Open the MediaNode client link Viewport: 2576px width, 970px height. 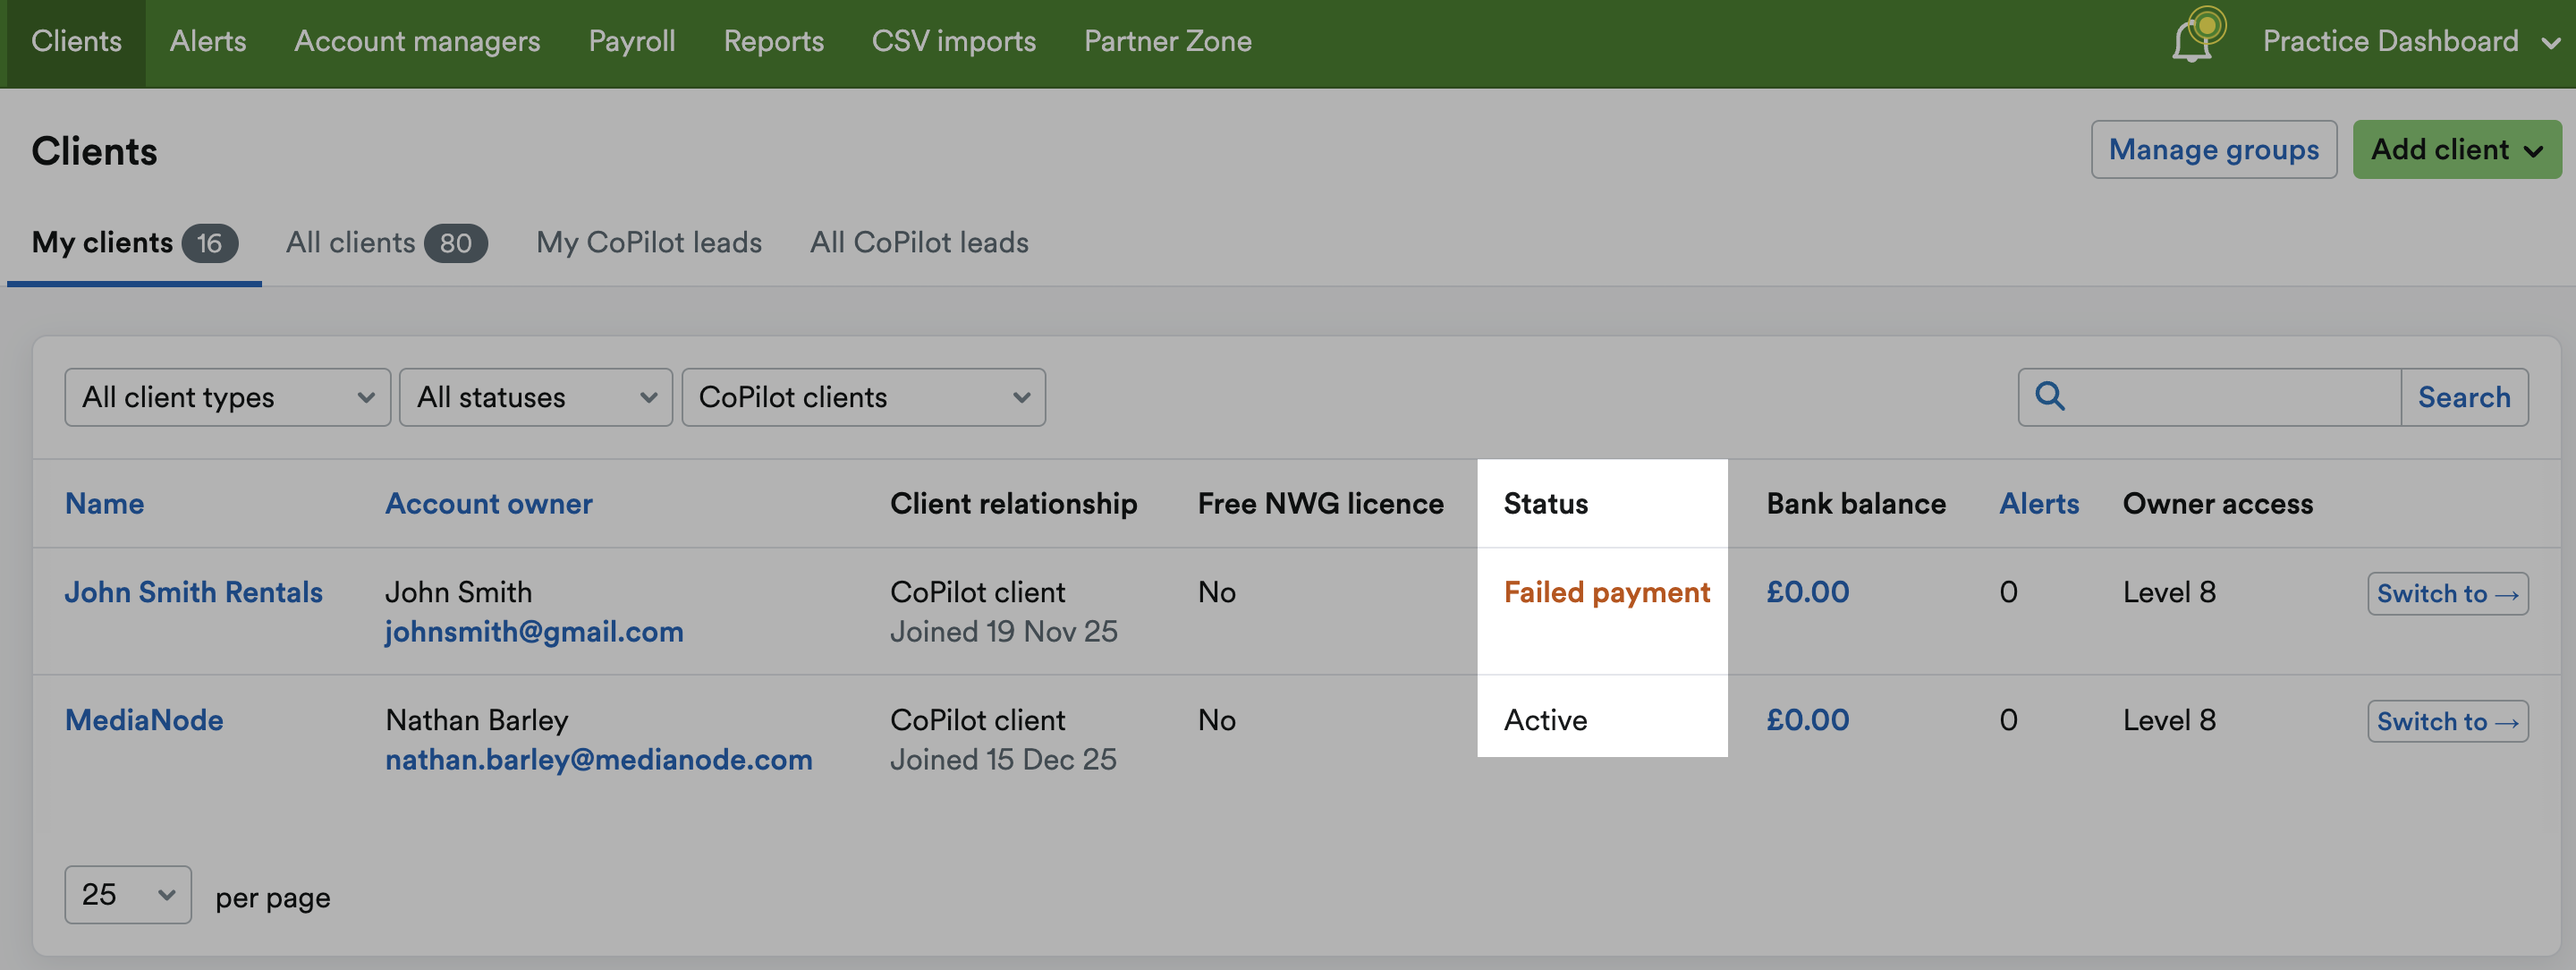pyautogui.click(x=144, y=720)
